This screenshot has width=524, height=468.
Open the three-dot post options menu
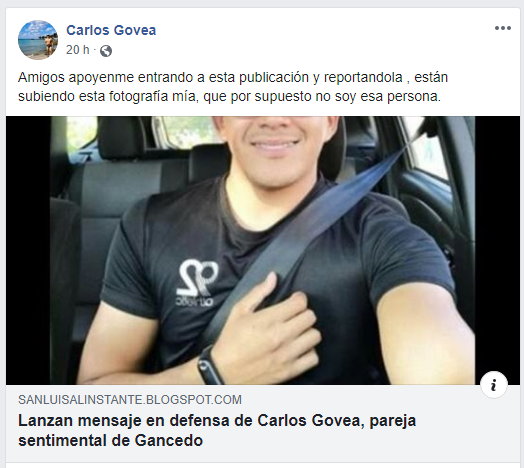[503, 28]
